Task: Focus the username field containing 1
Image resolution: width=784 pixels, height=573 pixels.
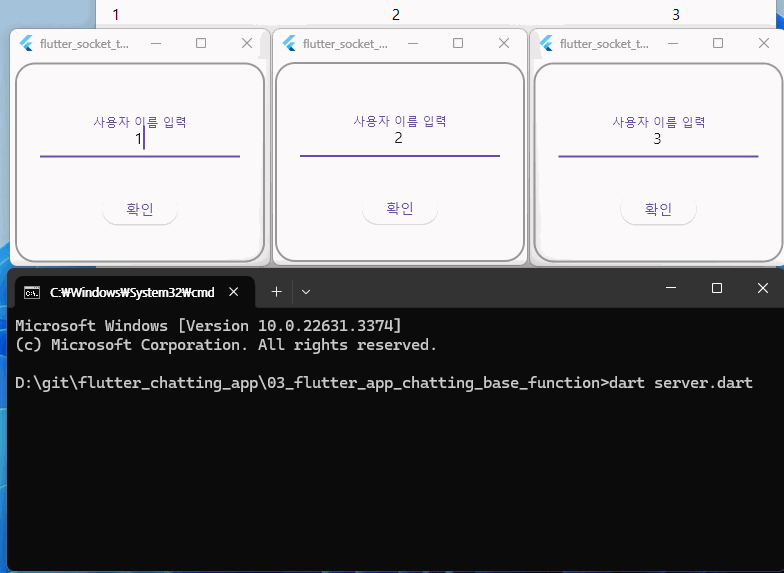Action: (x=140, y=138)
